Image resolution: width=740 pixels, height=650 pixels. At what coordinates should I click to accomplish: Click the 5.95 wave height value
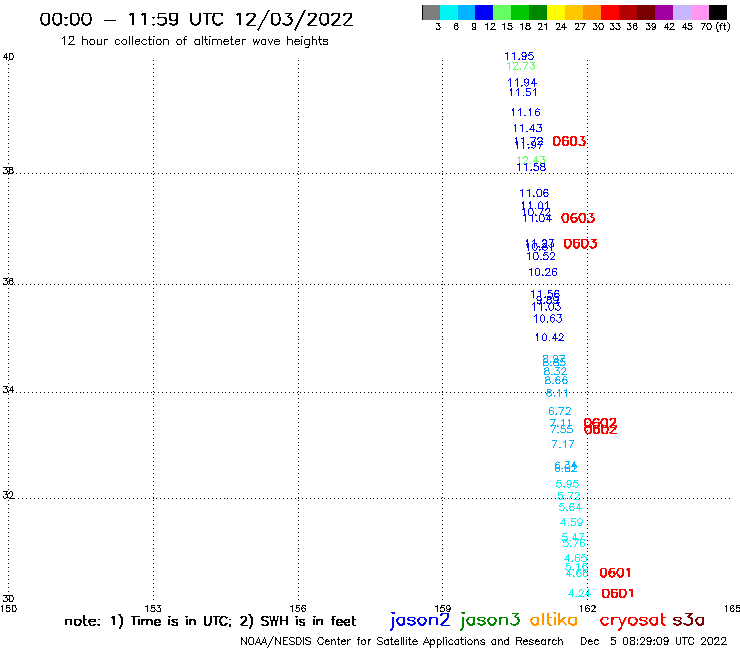pyautogui.click(x=567, y=484)
